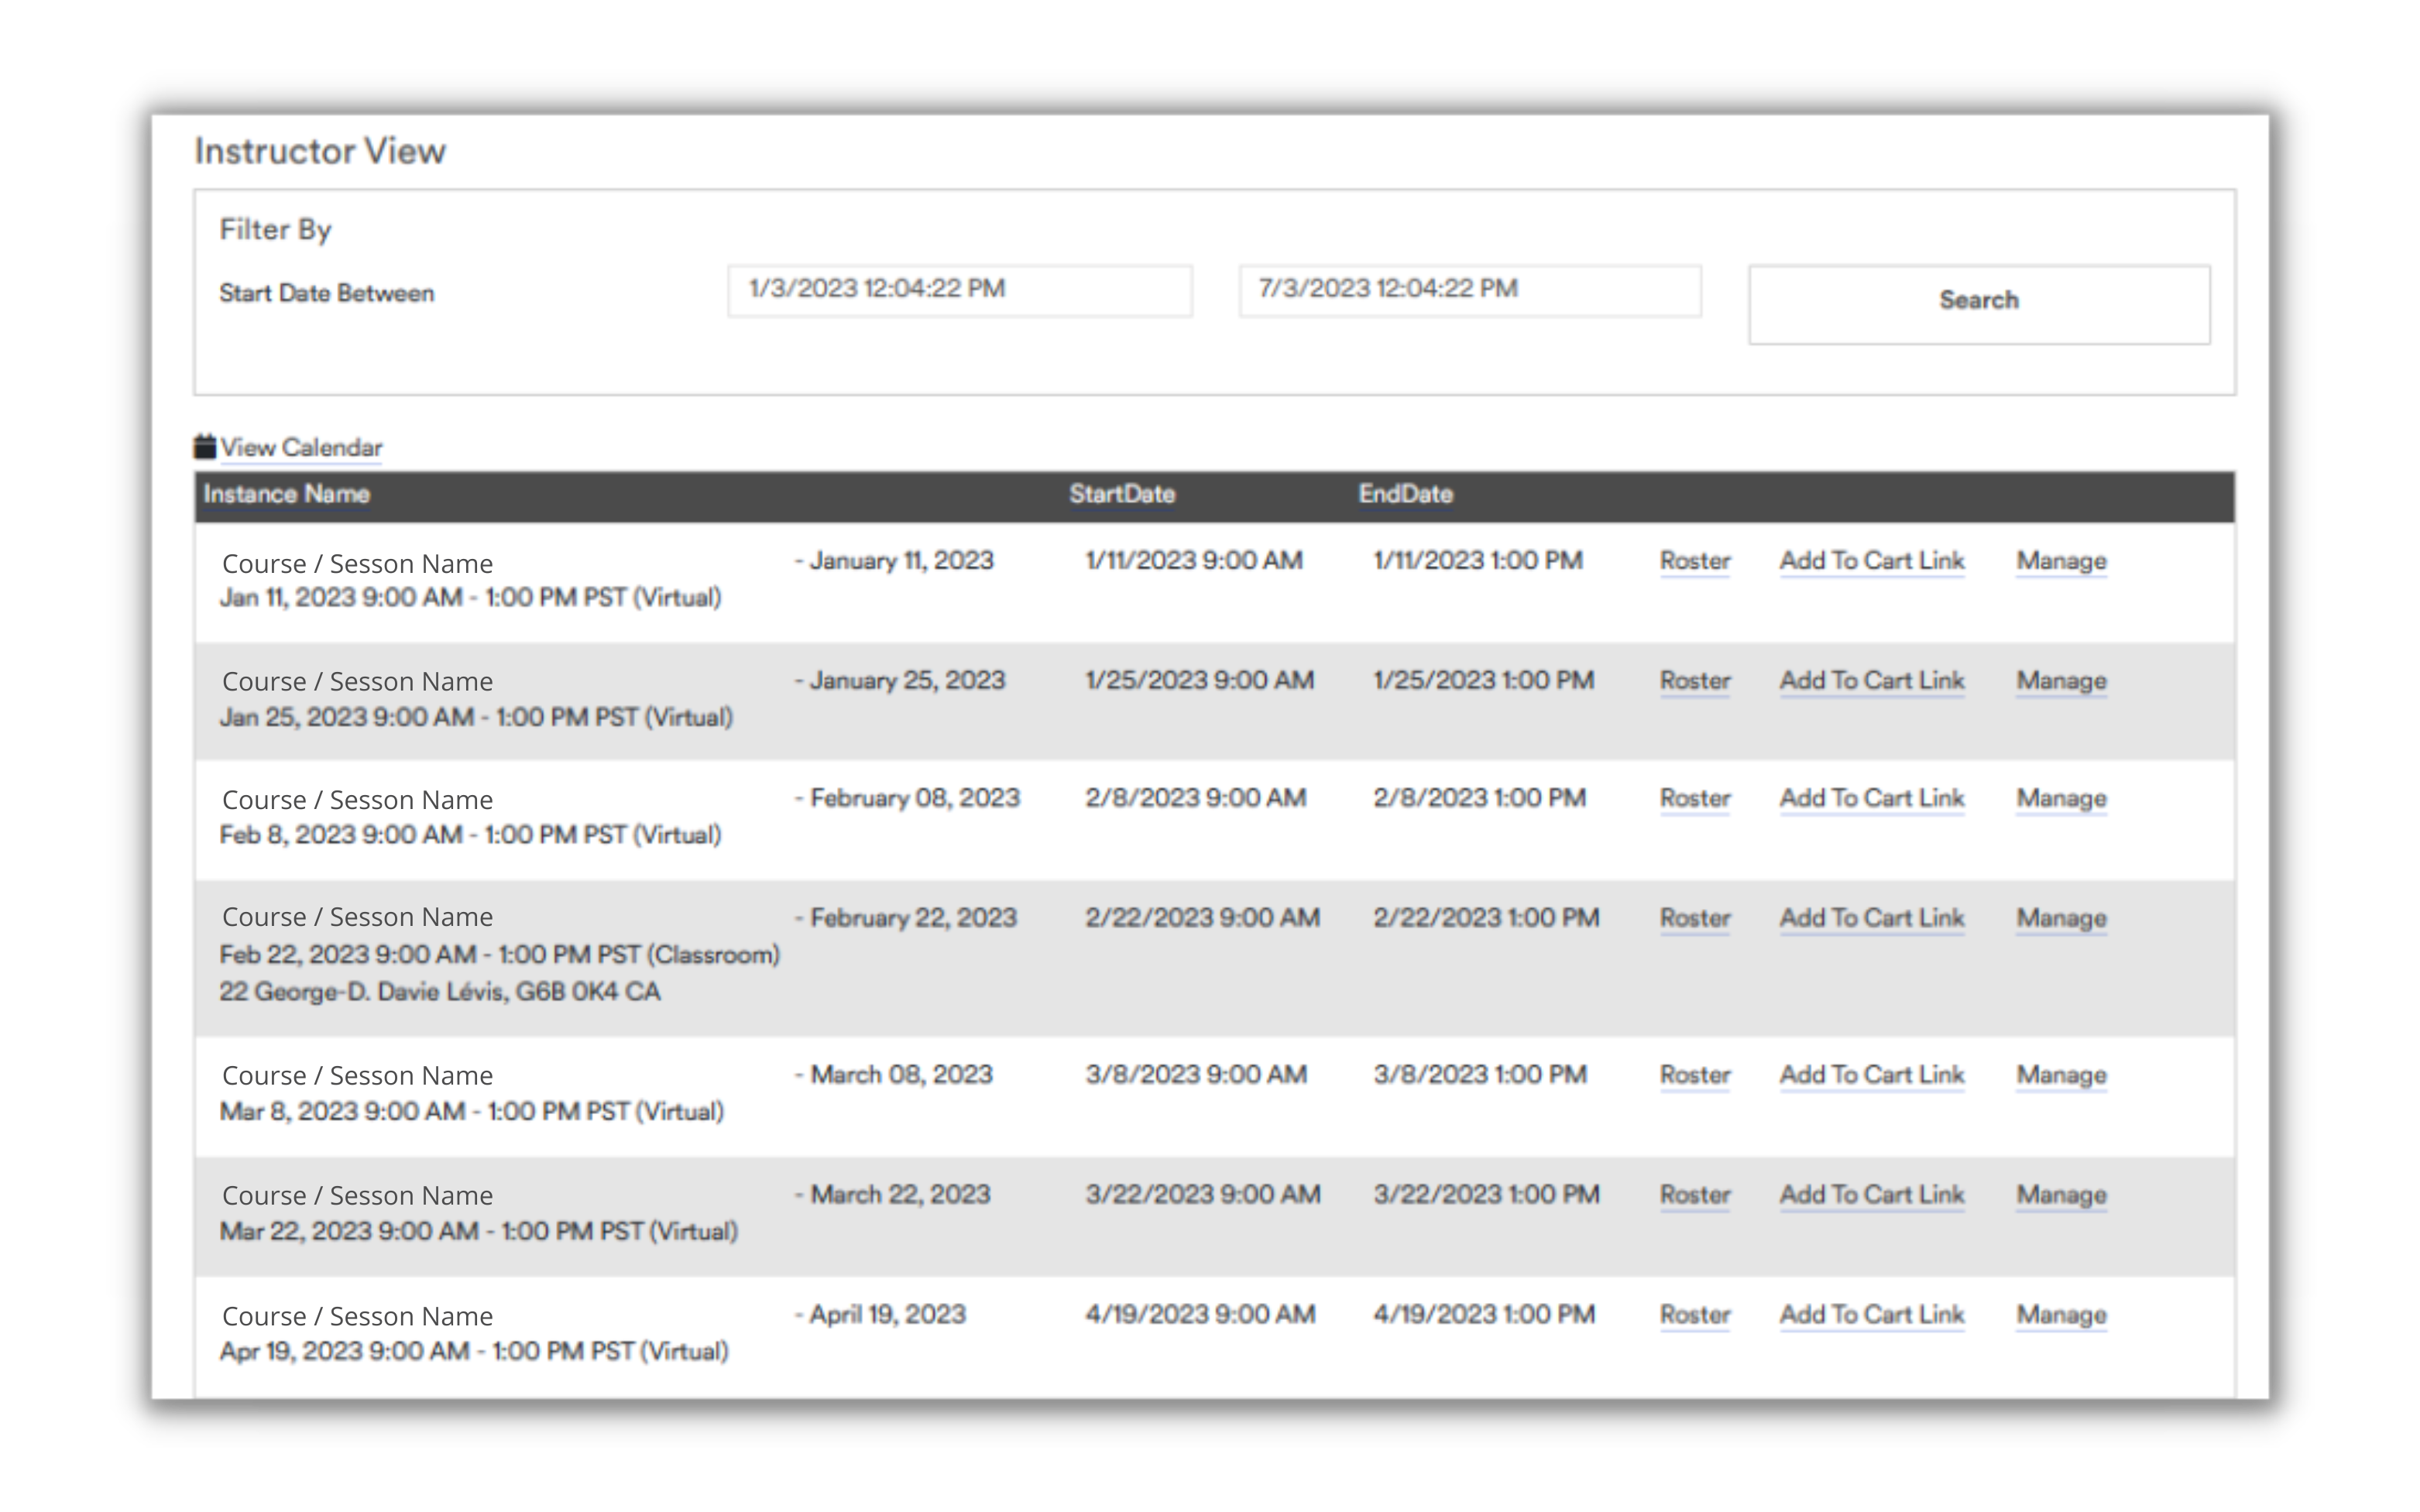This screenshot has height=1512, width=2420.
Task: Select the text 'Mar 22, 2023 9:00 AM - 1:00 PM PST (Virtual)'
Action: pyautogui.click(x=479, y=1232)
